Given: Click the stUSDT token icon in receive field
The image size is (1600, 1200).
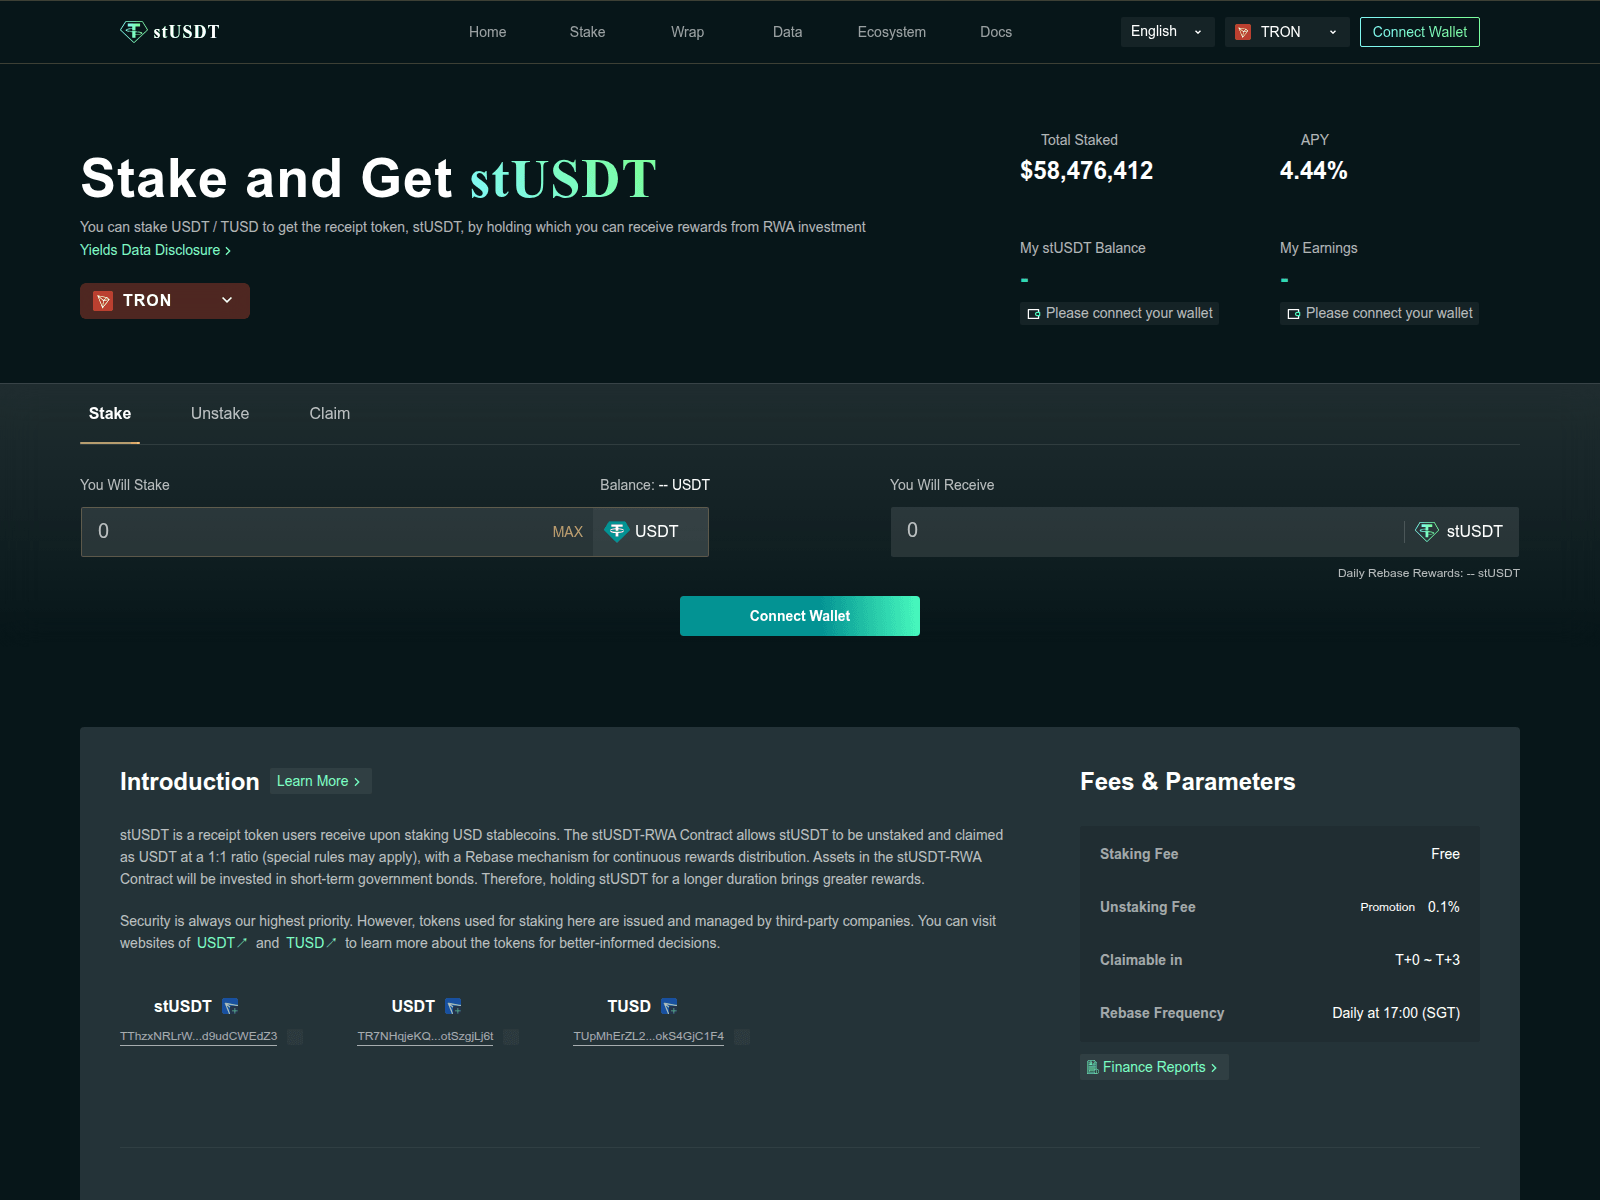Looking at the screenshot, I should (x=1427, y=531).
